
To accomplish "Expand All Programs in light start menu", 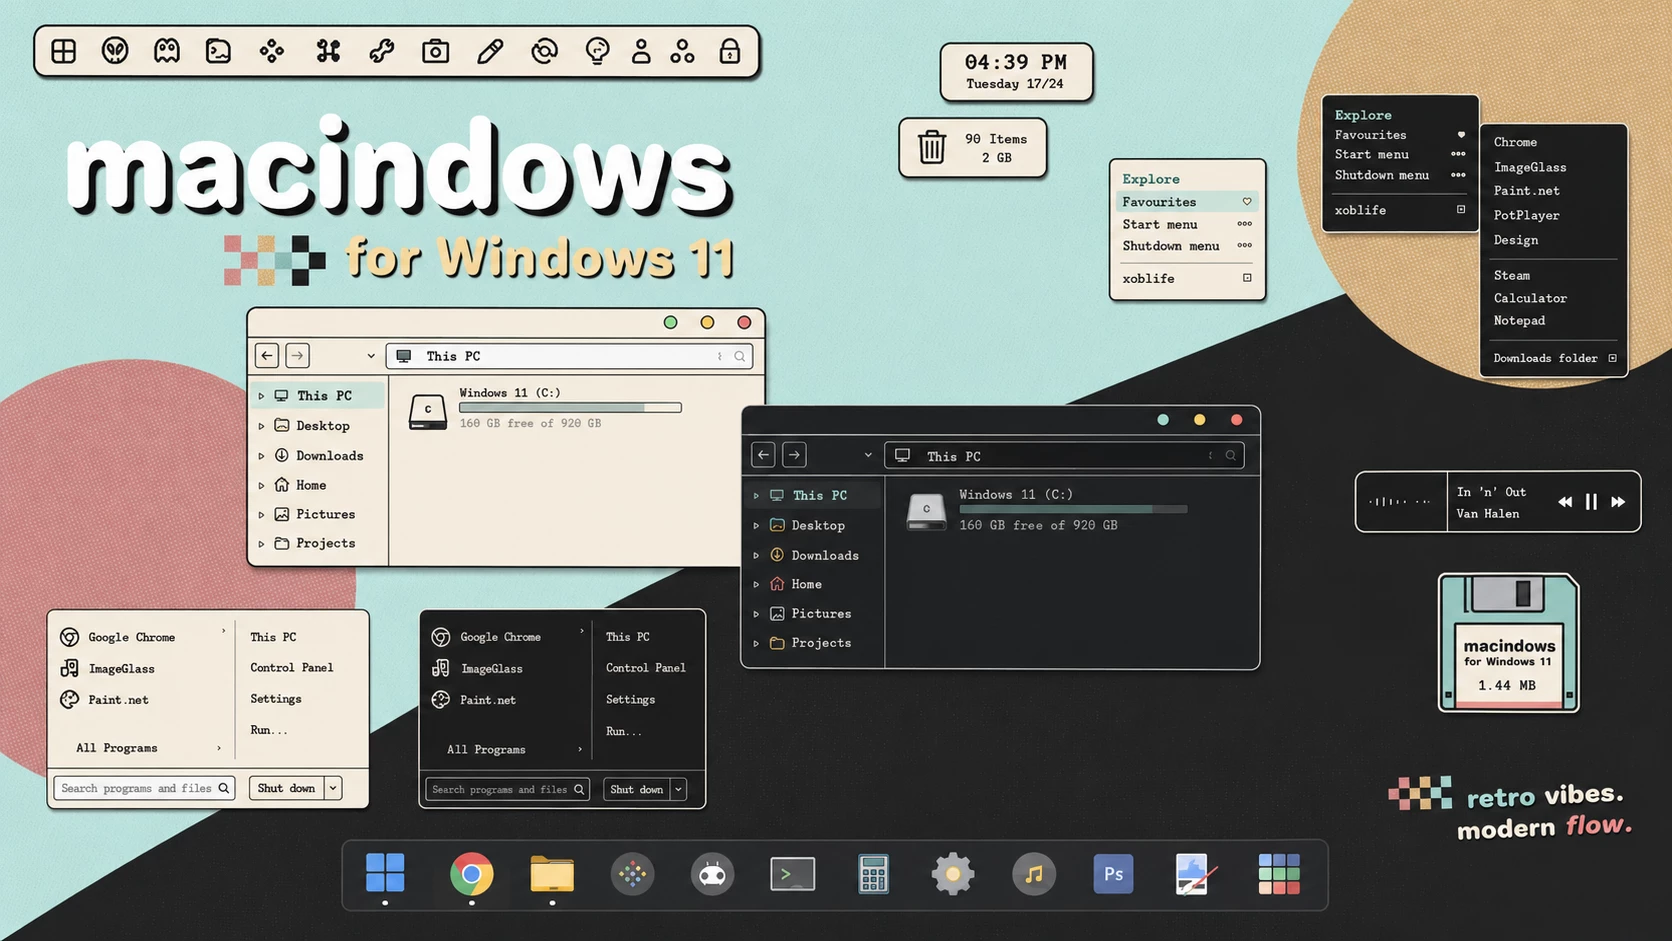I will tap(148, 748).
